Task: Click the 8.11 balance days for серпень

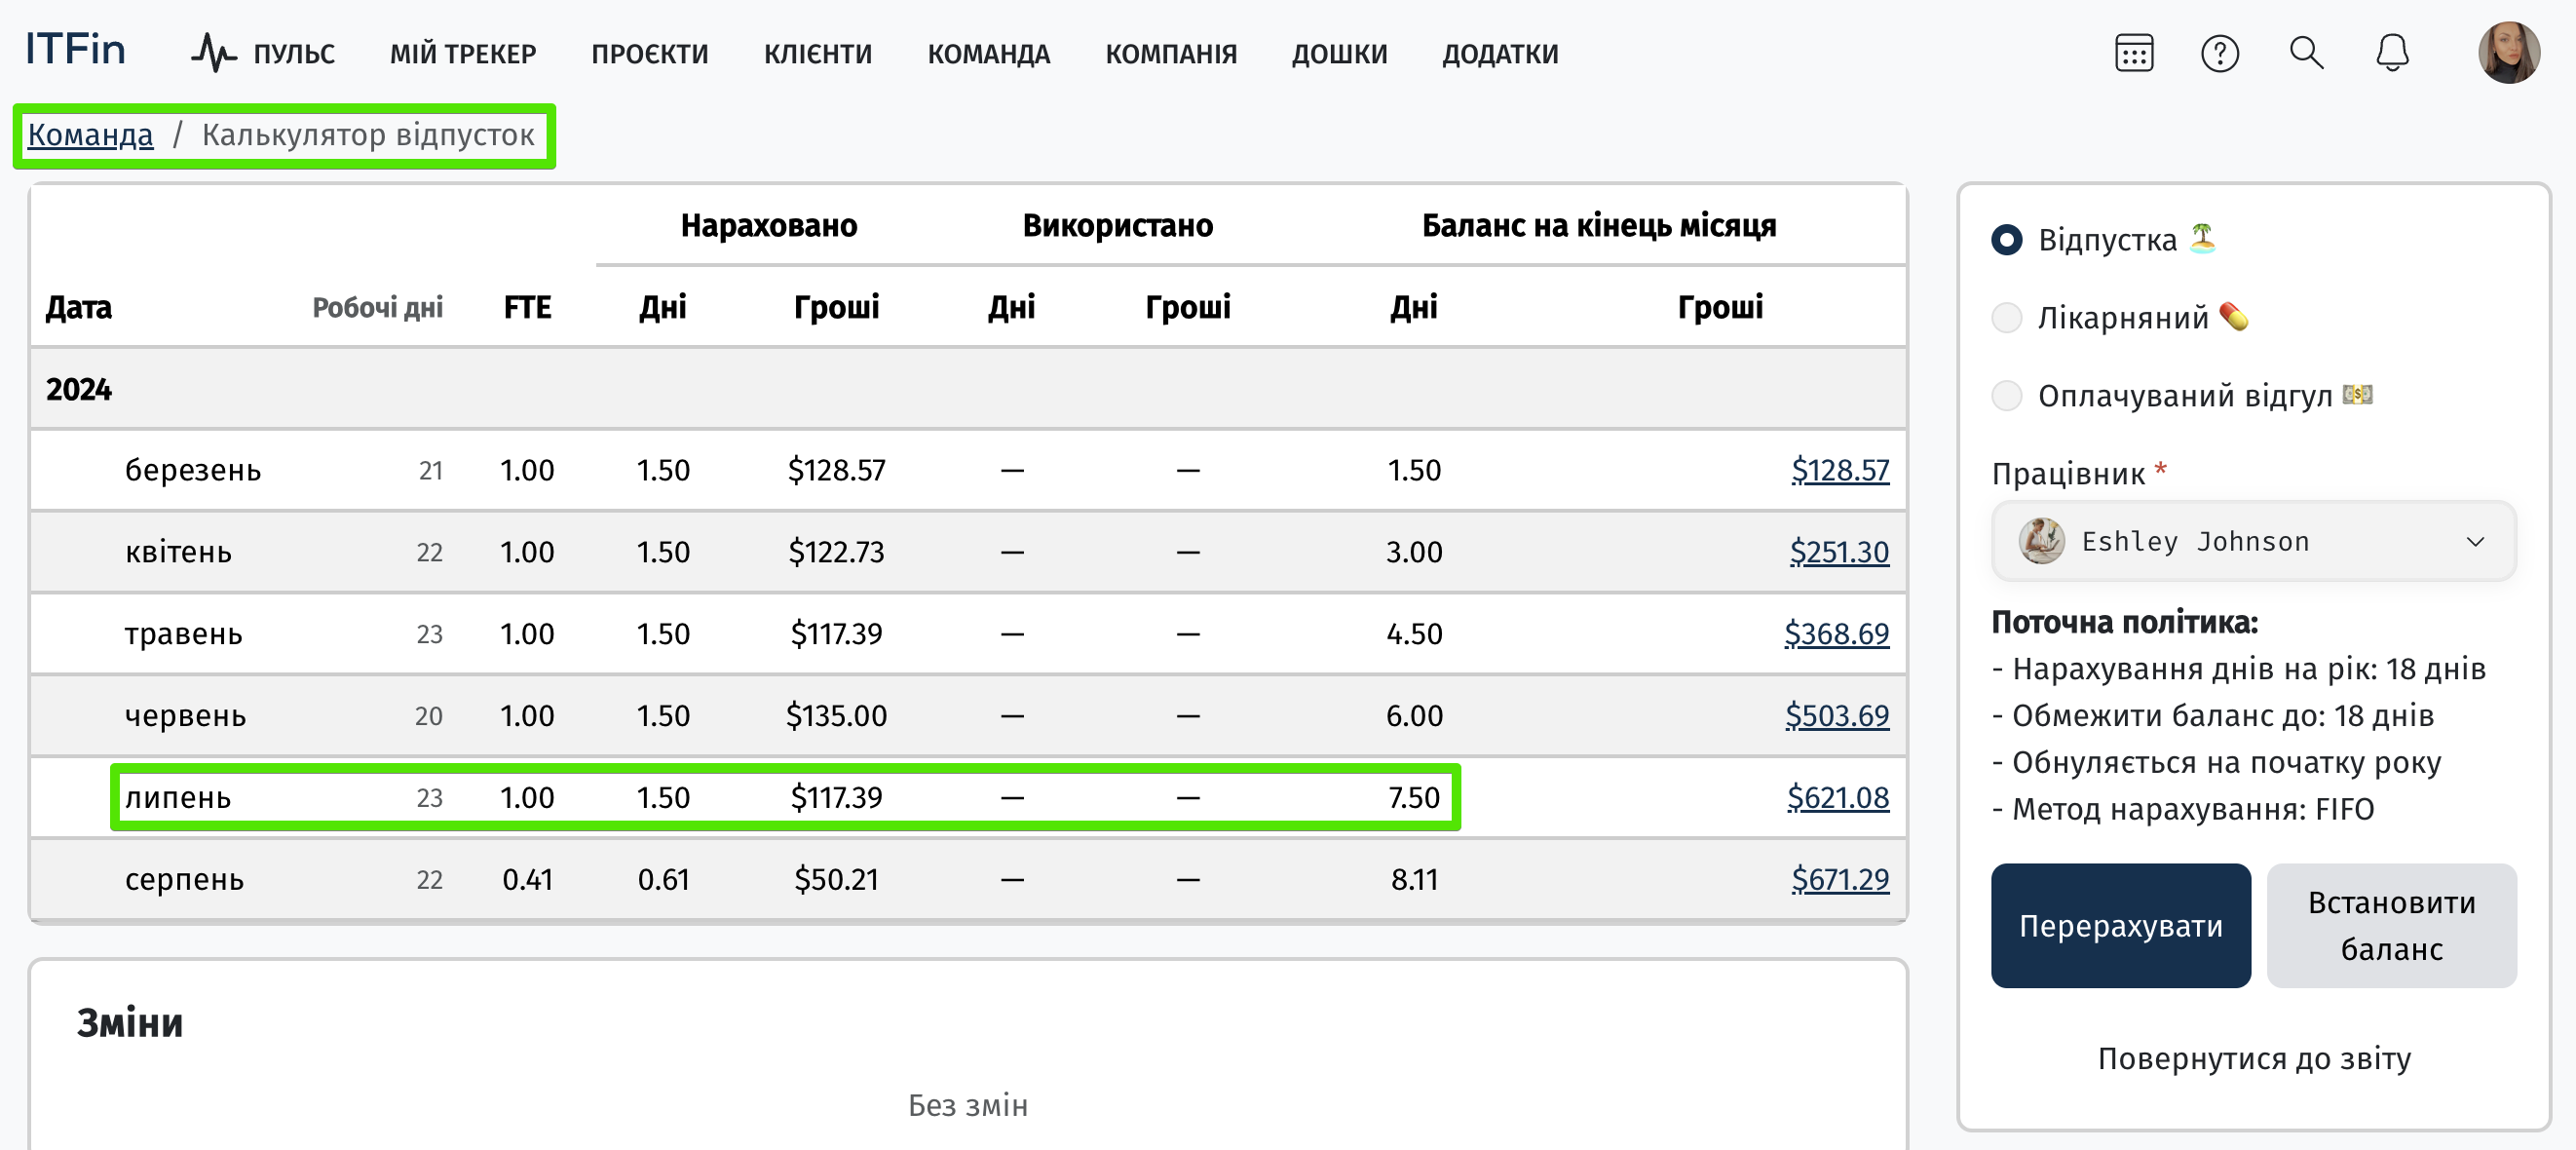Action: pos(1414,880)
